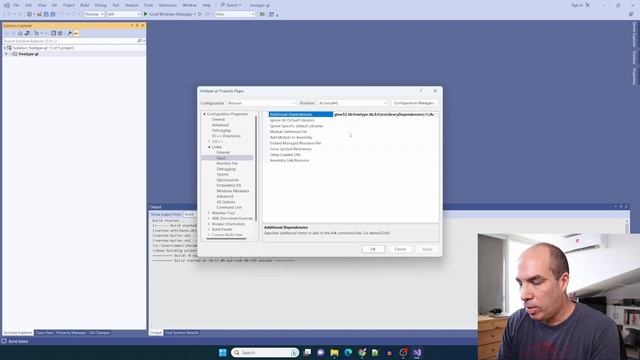Open the Configuration dropdown in Property Pages
Image resolution: width=640 pixels, height=360 pixels.
click(x=261, y=103)
